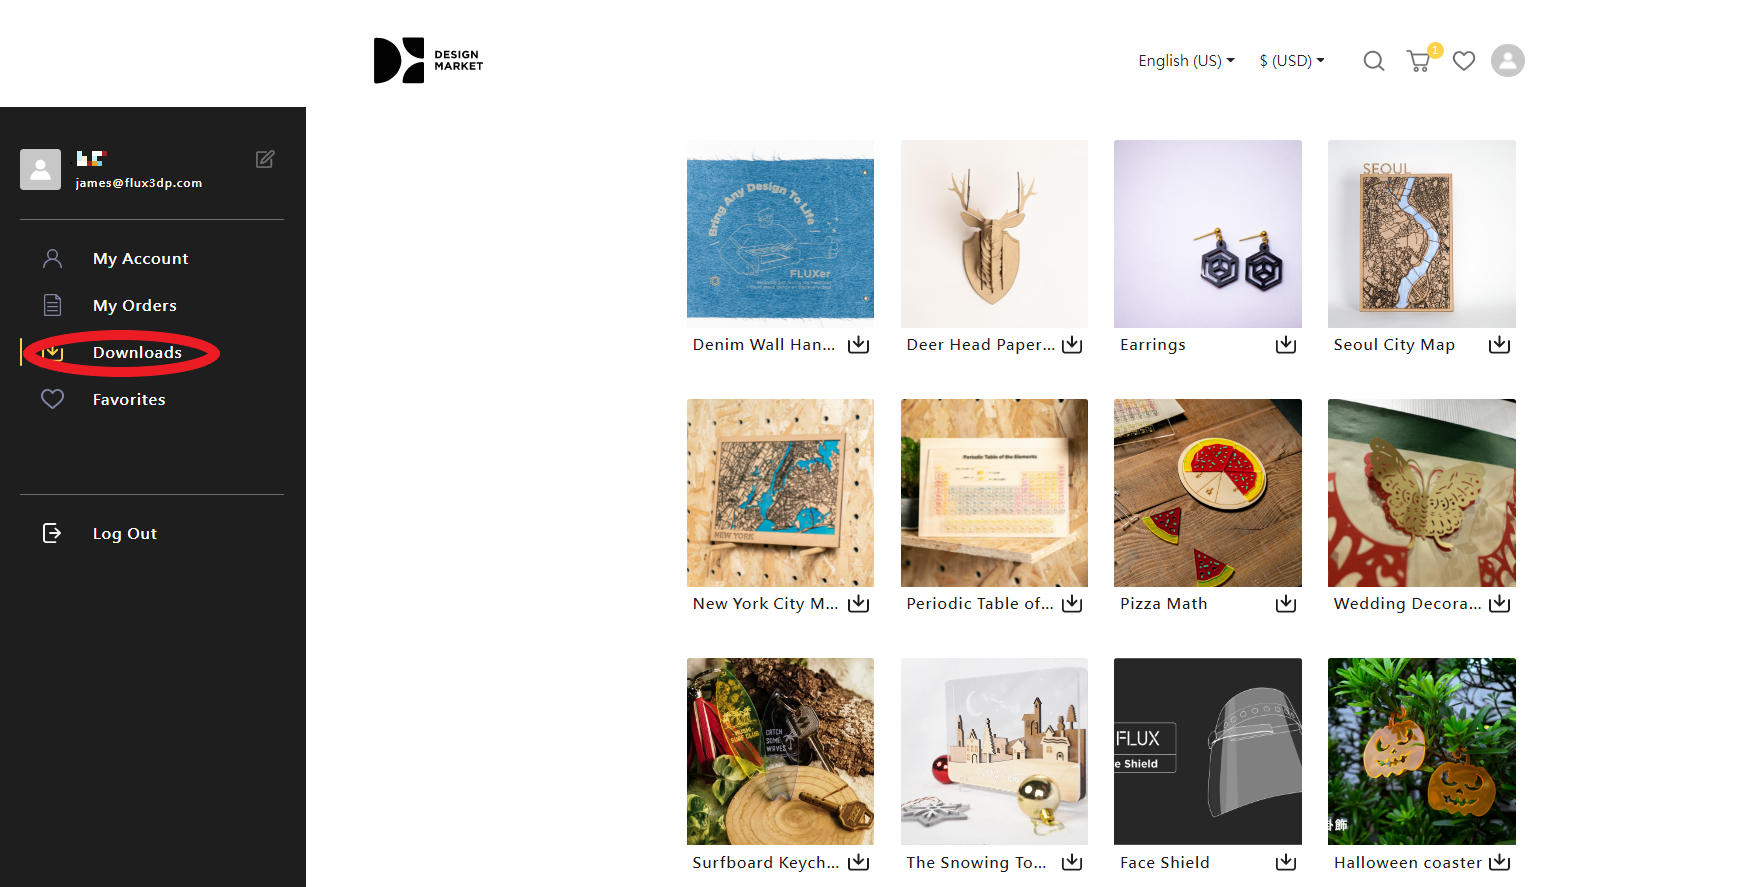Expand the English (US) language dropdown
Image resolution: width=1760 pixels, height=887 pixels.
[x=1186, y=61]
